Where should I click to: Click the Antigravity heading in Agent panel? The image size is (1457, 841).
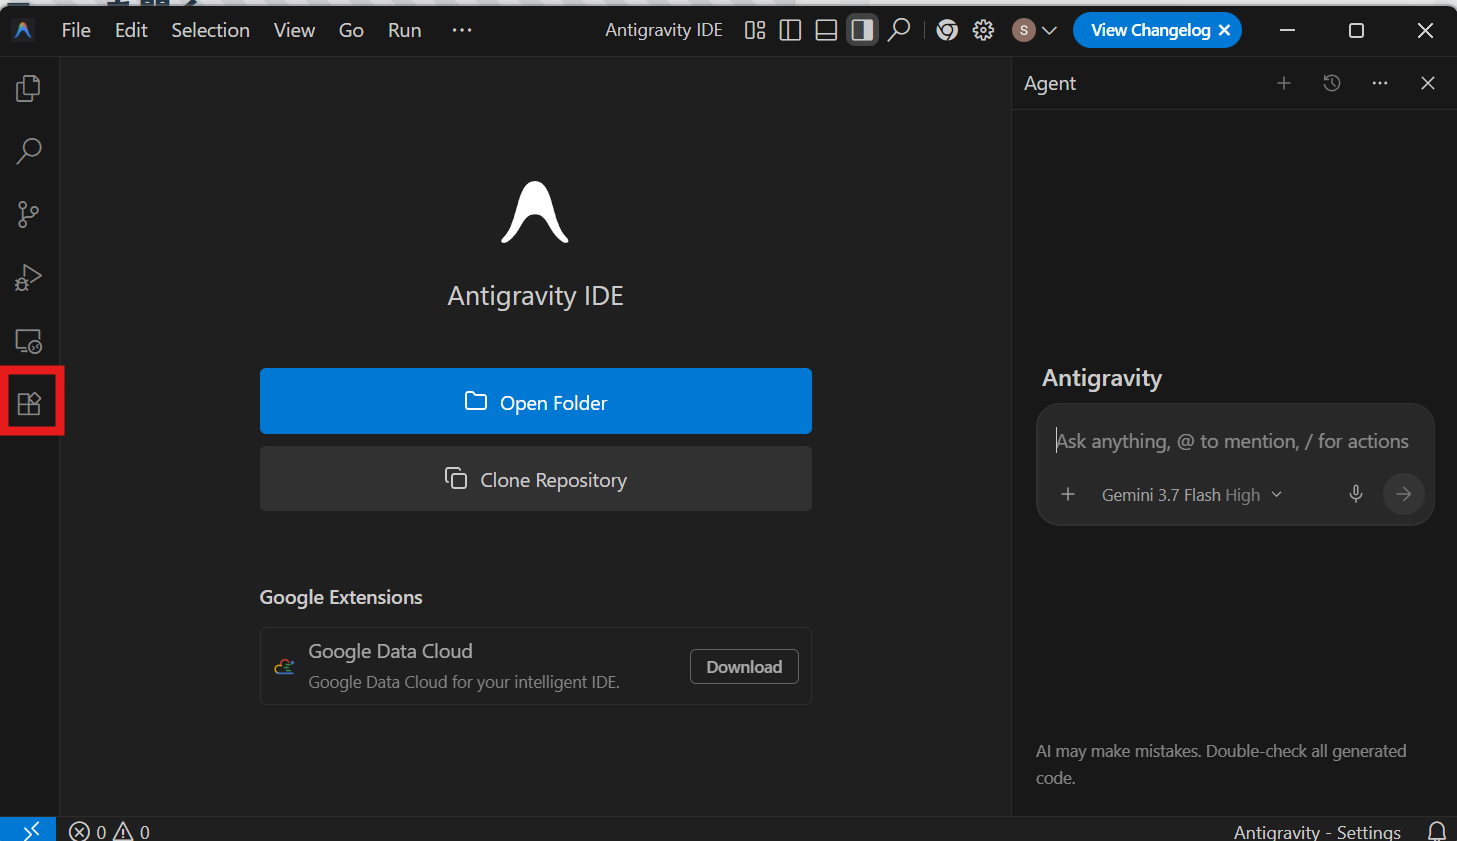(1102, 378)
